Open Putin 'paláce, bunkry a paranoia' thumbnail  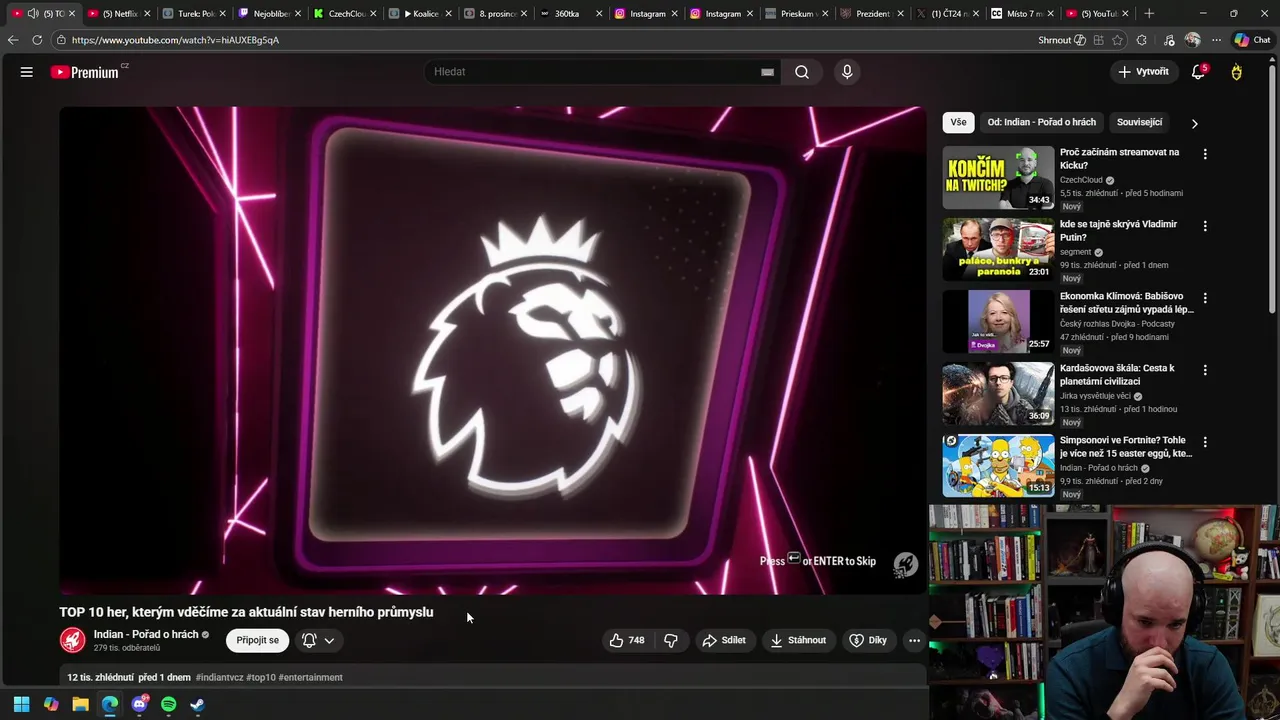(998, 249)
